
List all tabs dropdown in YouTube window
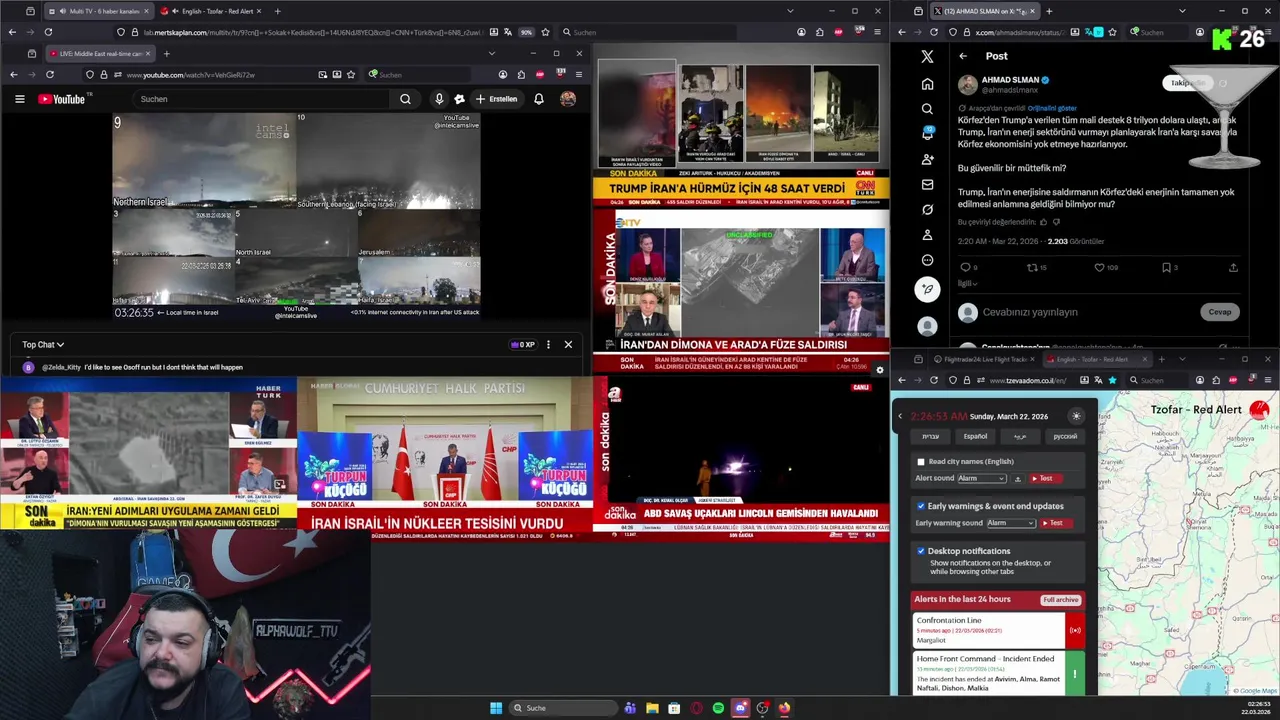[x=491, y=53]
